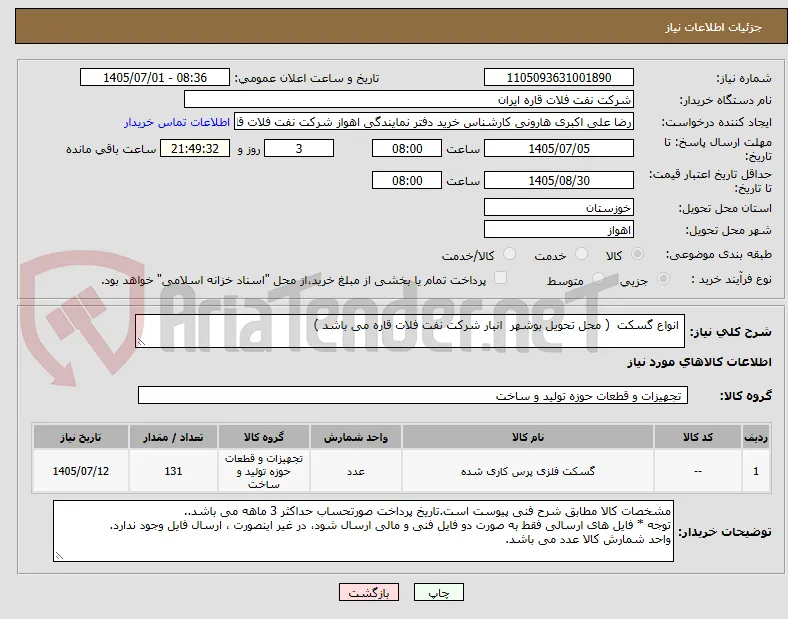
Task: Click the واحد شمارش column header
Action: (x=356, y=437)
